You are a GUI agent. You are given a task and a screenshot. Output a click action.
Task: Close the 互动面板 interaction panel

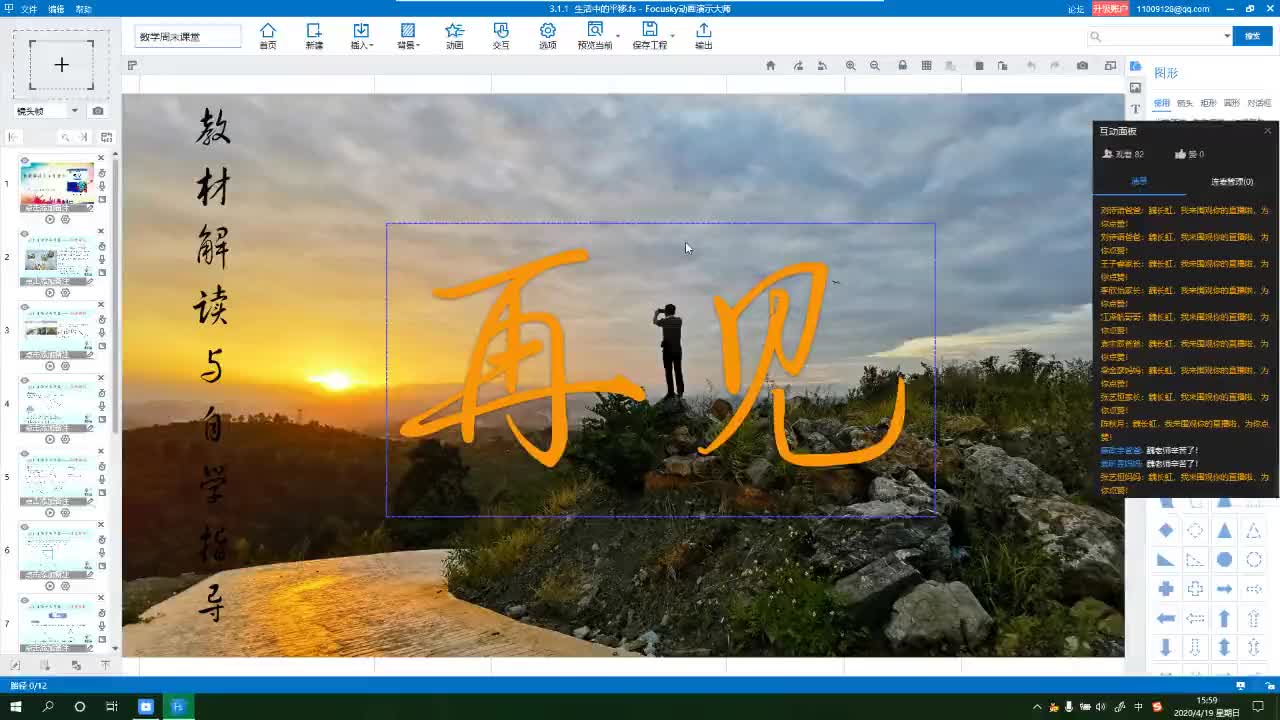click(1268, 131)
